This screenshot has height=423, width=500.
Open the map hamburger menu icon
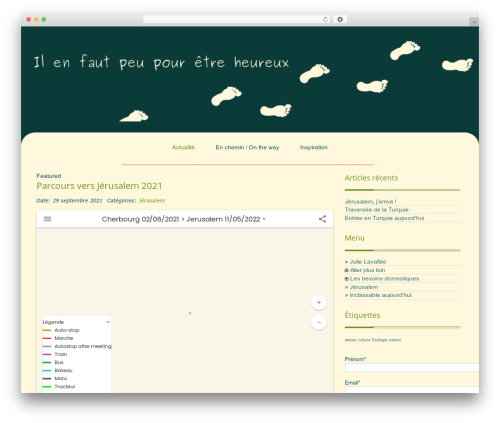(x=47, y=219)
